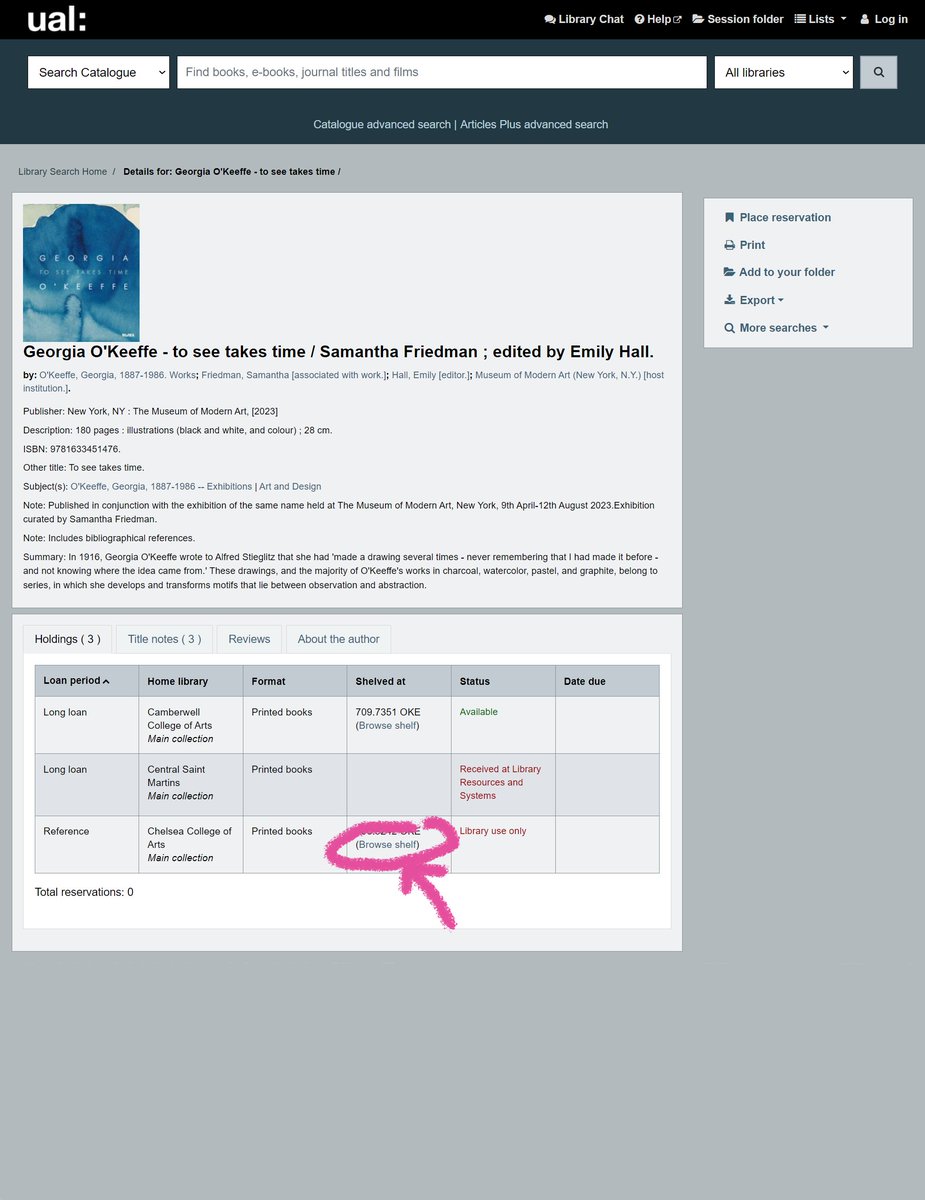Screen dimensions: 925x1200
Task: Open the All libraries dropdown
Action: [x=783, y=72]
